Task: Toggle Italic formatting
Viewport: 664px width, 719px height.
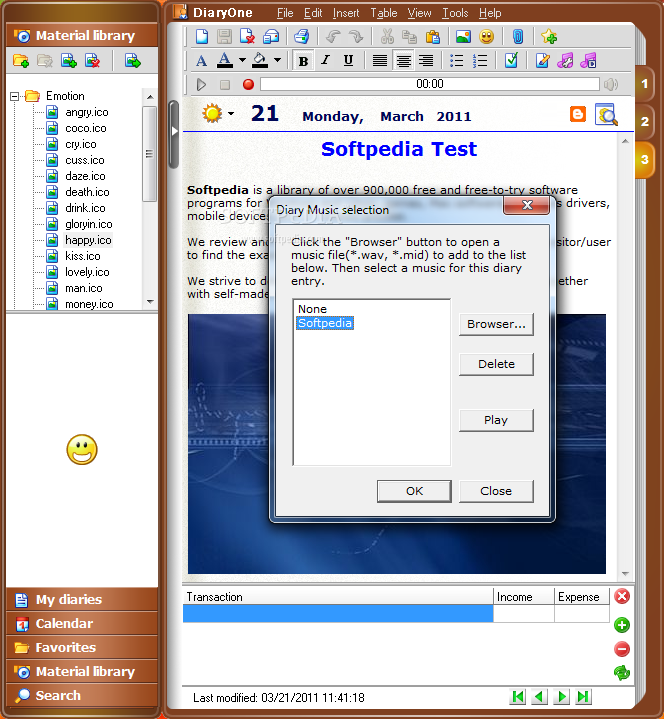Action: click(326, 60)
